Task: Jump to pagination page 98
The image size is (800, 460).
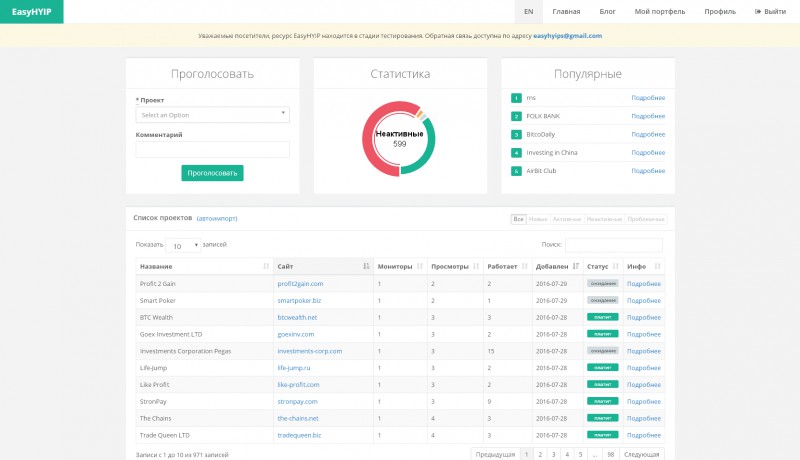Action: [x=610, y=454]
